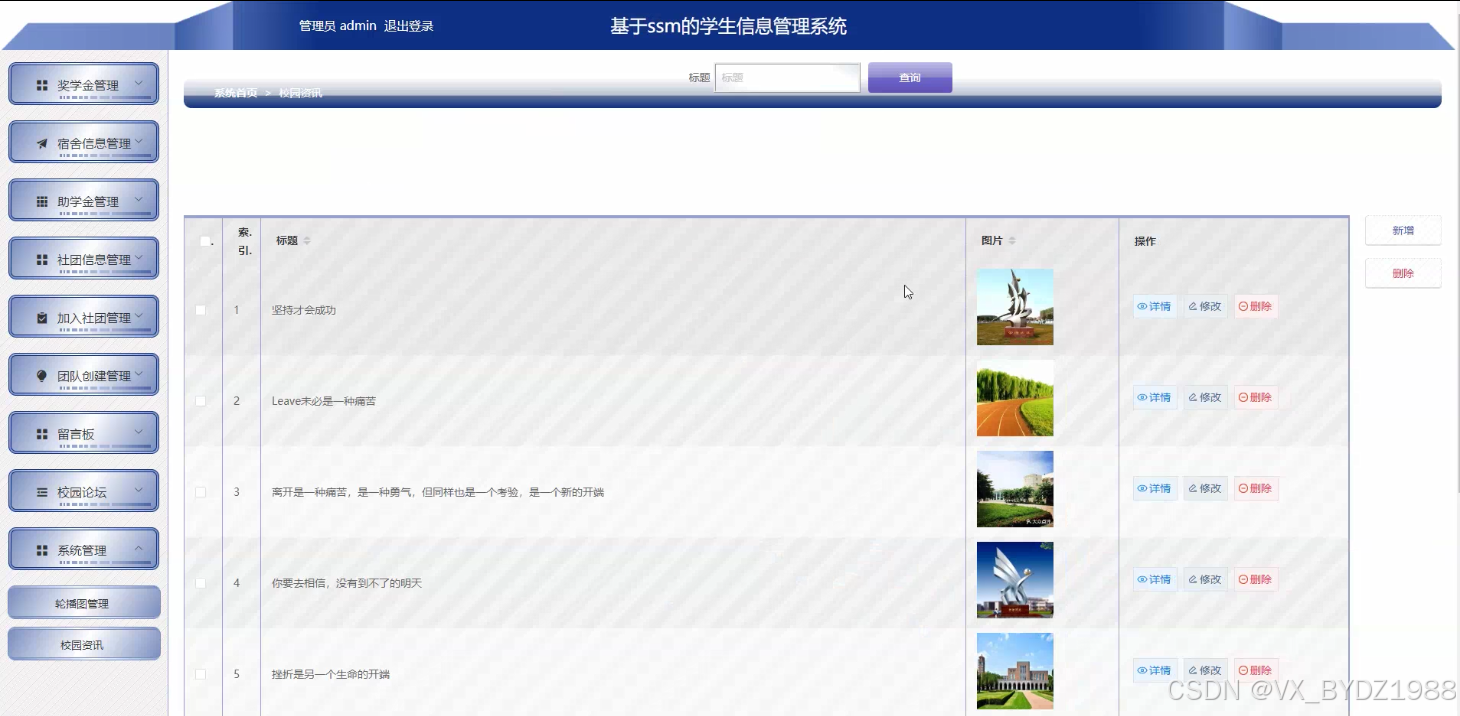
Task: Check the box for row 5 挫折是另一个生命的开端
Action: pos(200,674)
